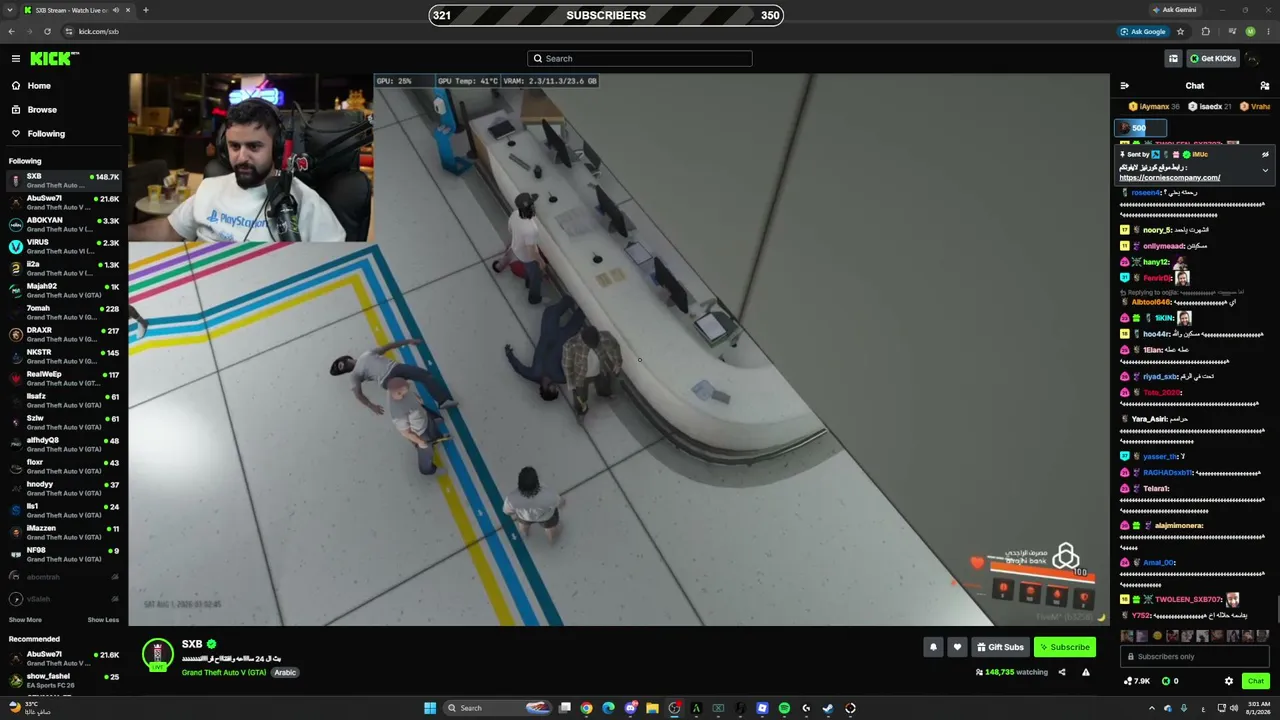Collapse the following list with Show Less
The width and height of the screenshot is (1280, 720).
pyautogui.click(x=103, y=620)
